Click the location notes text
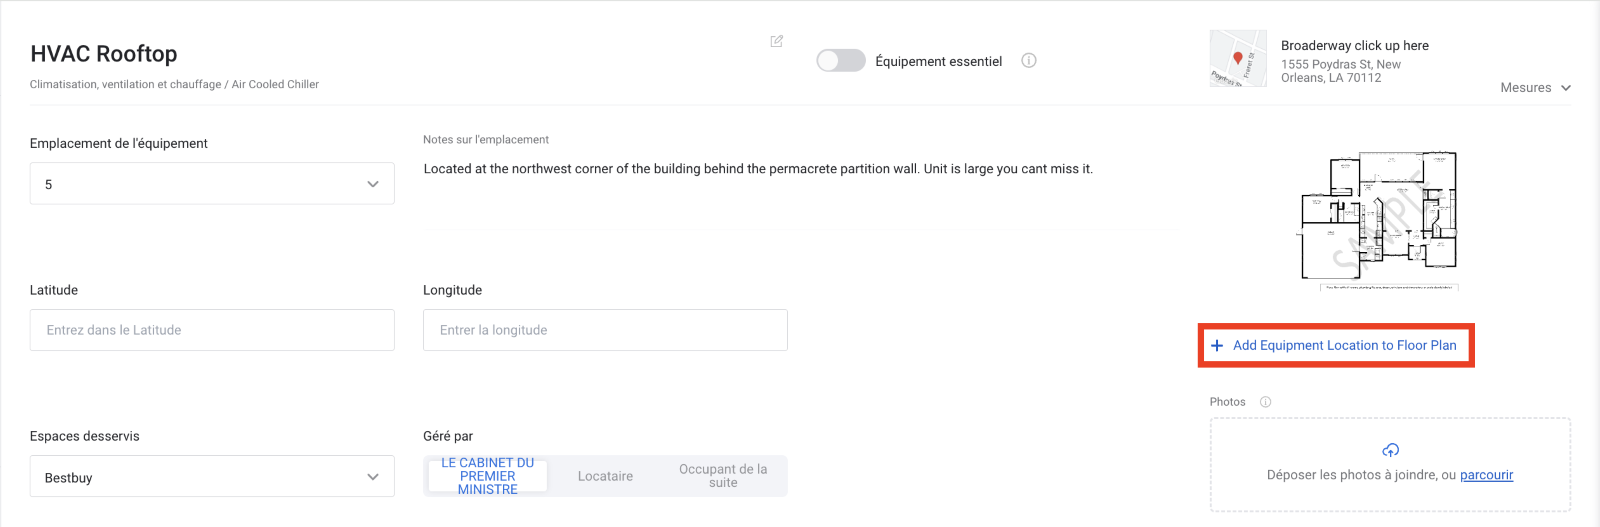Image resolution: width=1600 pixels, height=527 pixels. 757,169
